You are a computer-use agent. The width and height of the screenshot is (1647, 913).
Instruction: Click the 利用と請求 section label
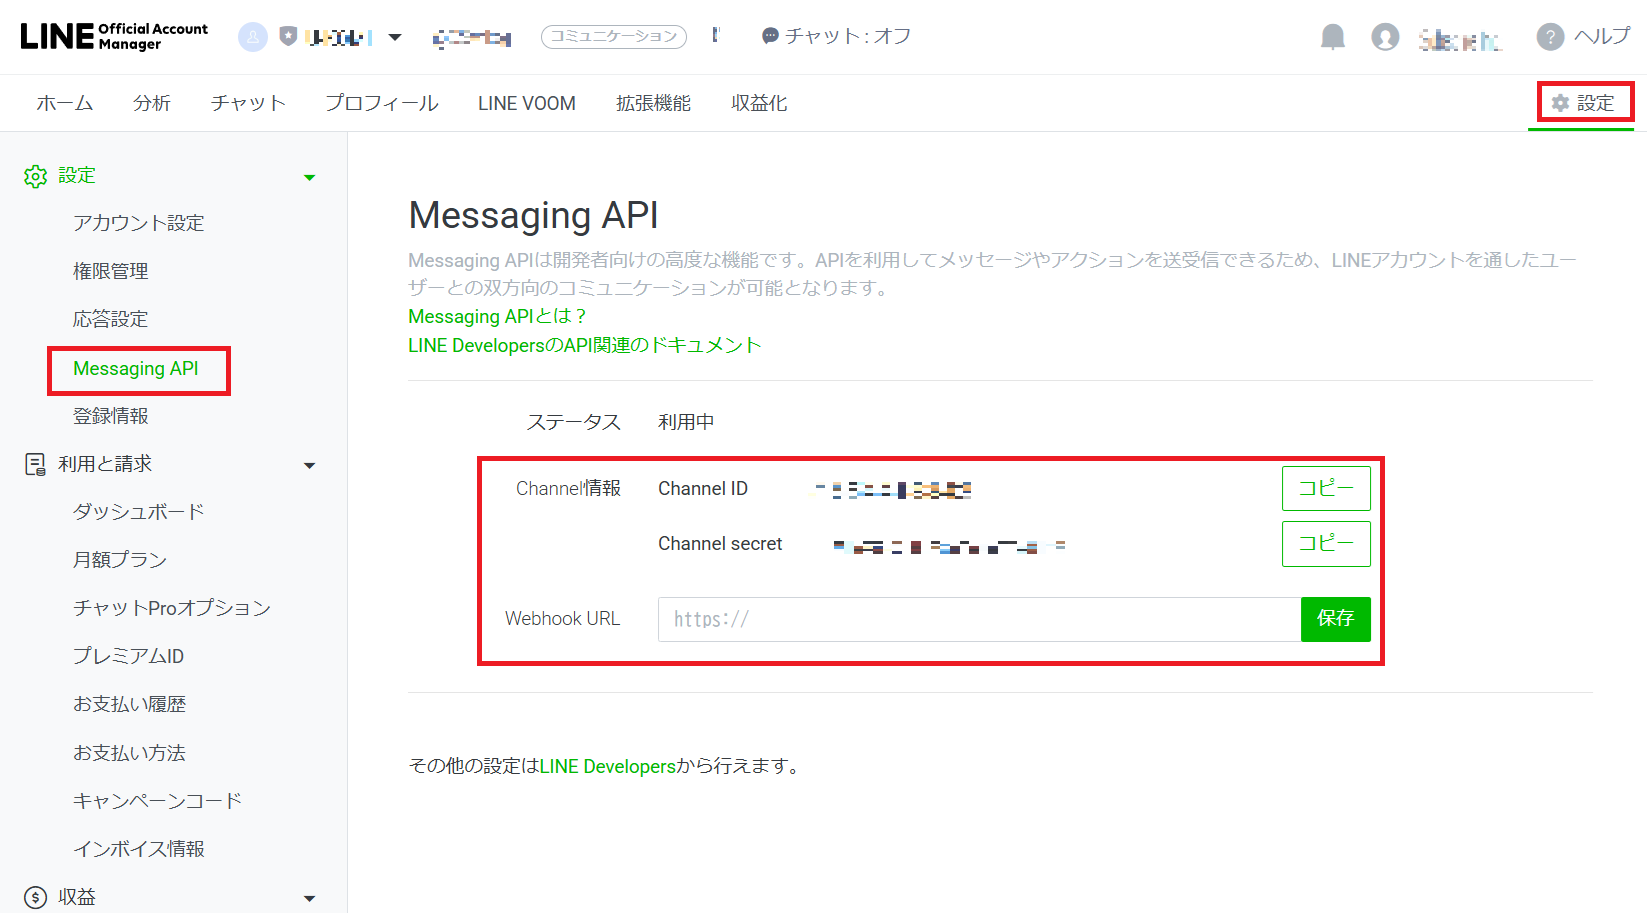pos(105,464)
